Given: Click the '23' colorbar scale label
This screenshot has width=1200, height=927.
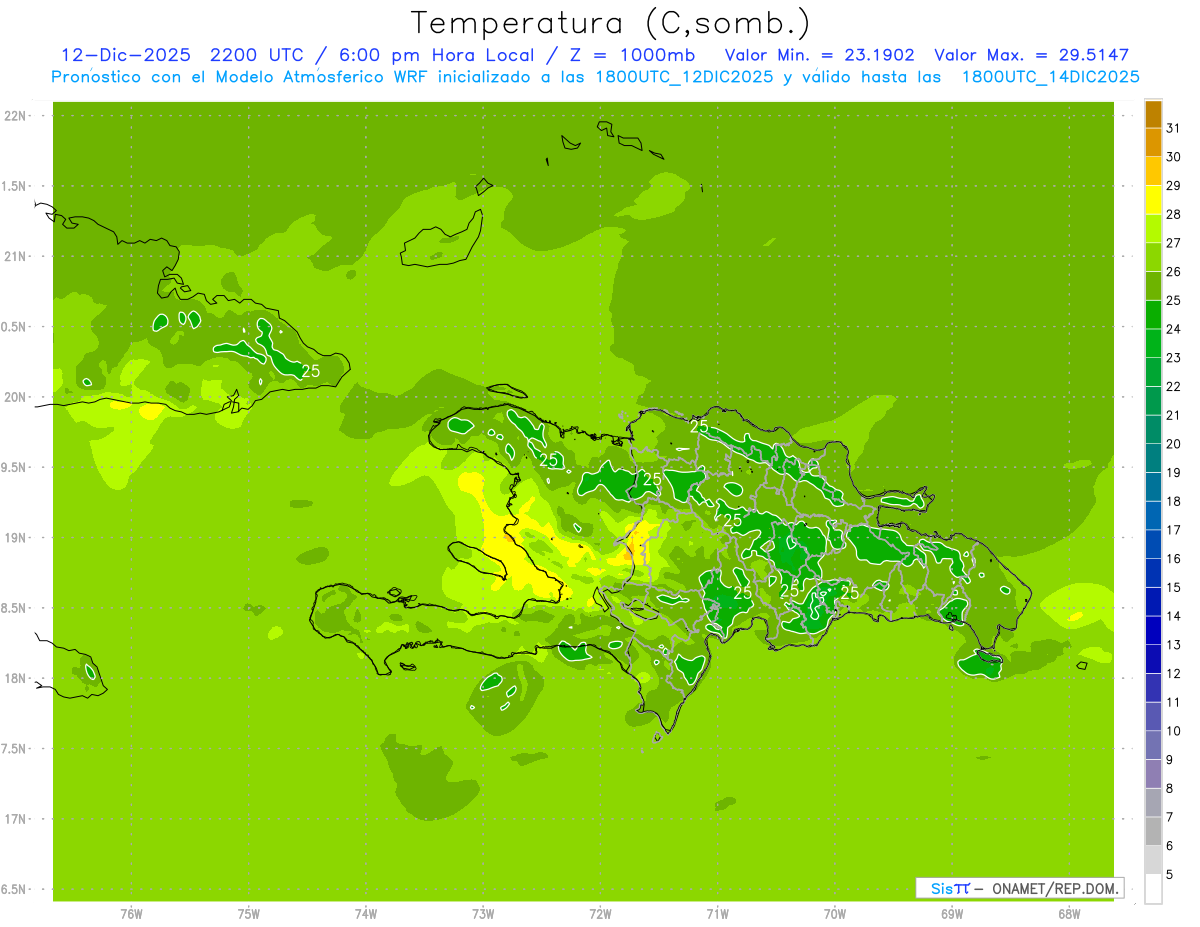Looking at the screenshot, I should click(x=1173, y=358).
